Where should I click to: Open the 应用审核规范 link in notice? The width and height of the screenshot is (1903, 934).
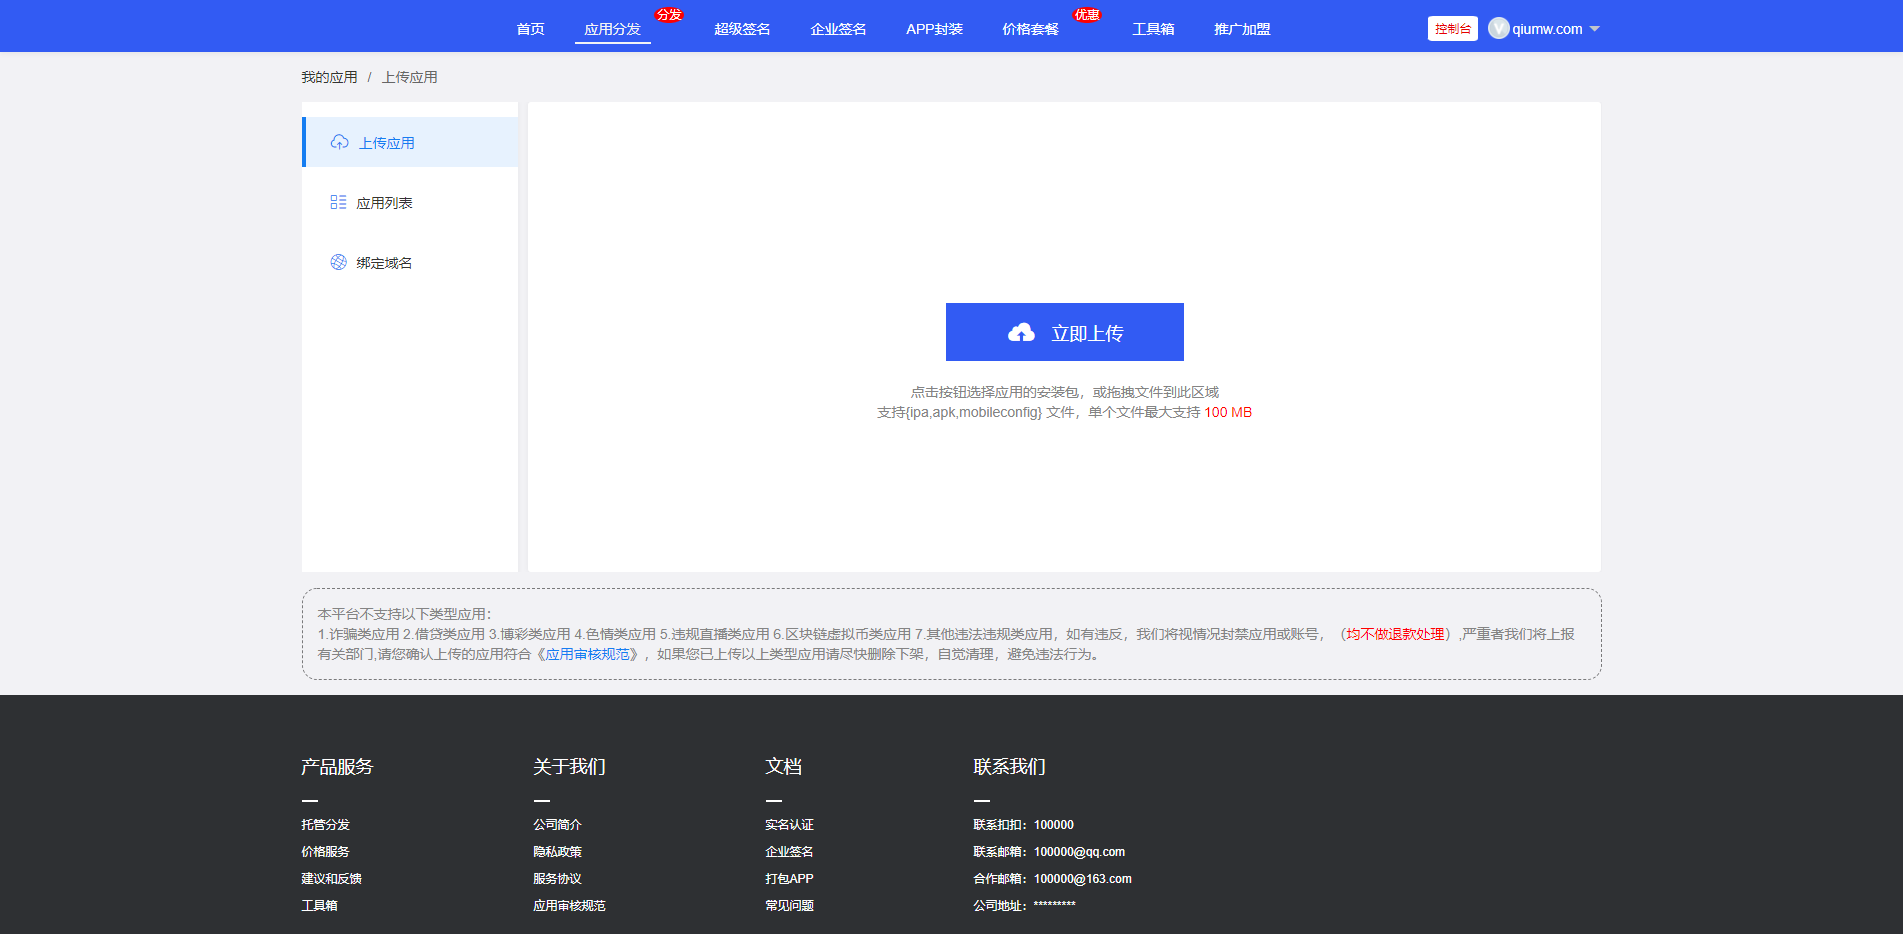click(588, 654)
